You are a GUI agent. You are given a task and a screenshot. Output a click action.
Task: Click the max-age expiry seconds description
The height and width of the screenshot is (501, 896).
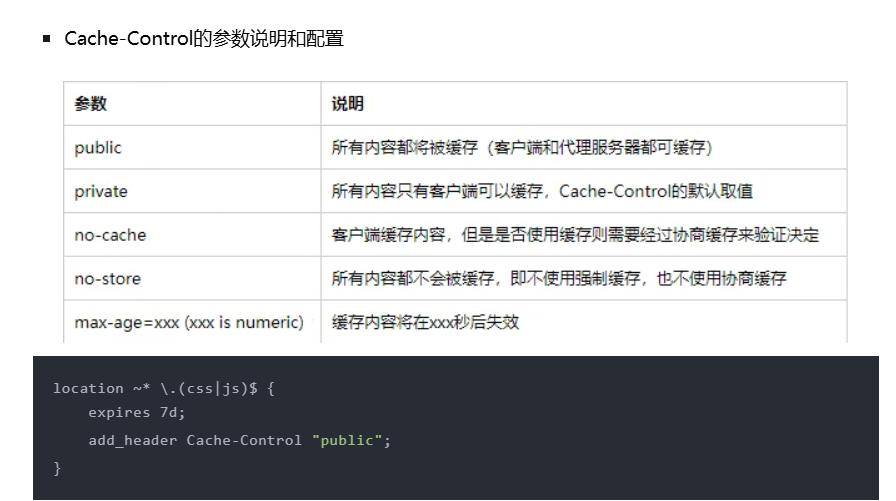(425, 322)
